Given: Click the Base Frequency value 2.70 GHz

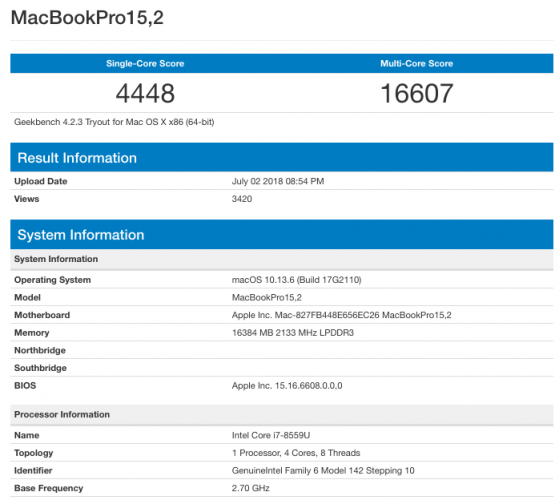Looking at the screenshot, I should [251, 488].
